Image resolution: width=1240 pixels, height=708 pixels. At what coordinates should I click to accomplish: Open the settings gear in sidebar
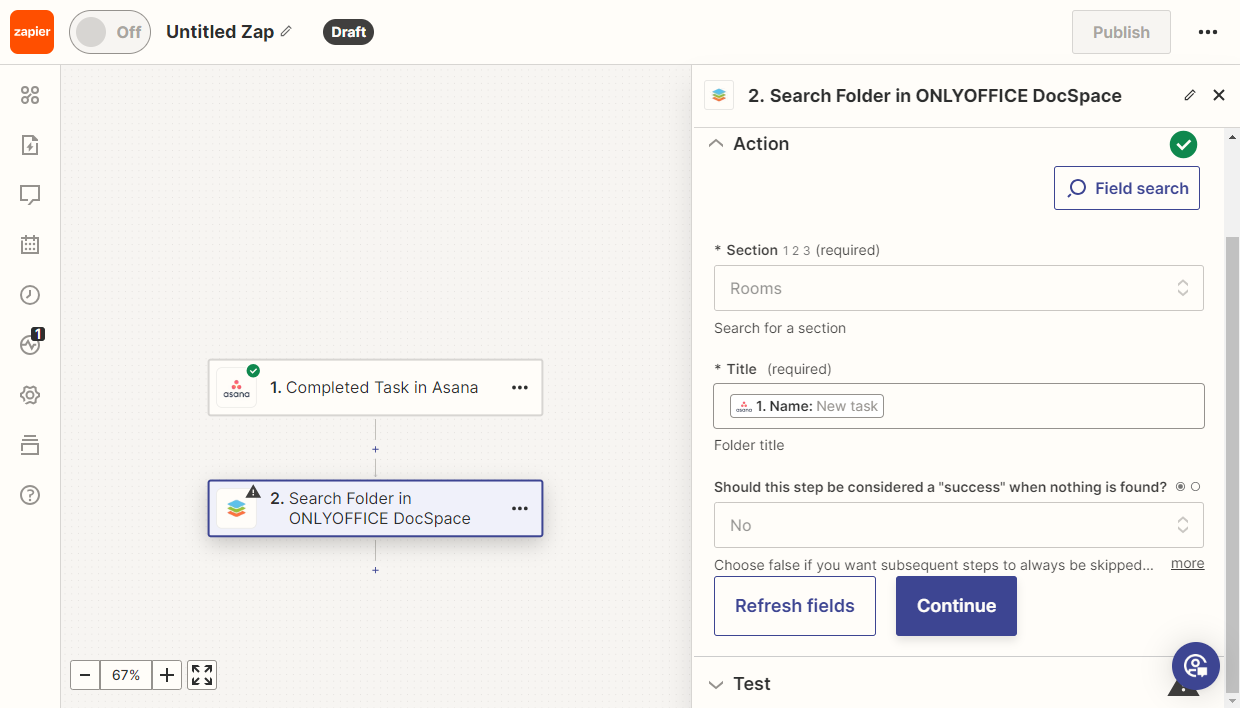pyautogui.click(x=30, y=395)
